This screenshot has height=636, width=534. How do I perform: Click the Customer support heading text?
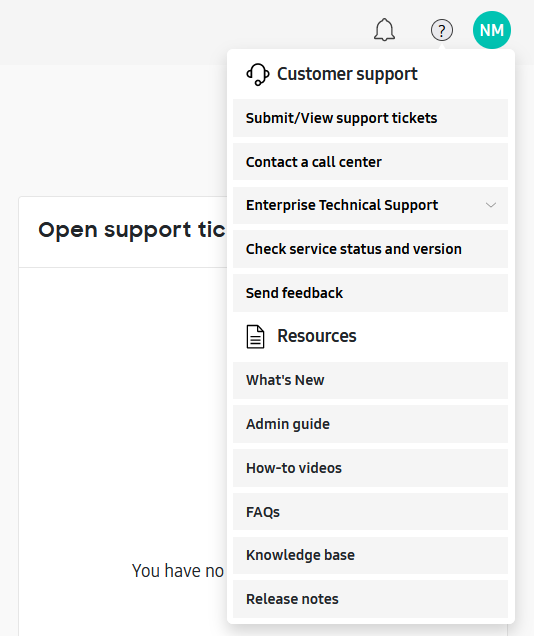tap(347, 74)
